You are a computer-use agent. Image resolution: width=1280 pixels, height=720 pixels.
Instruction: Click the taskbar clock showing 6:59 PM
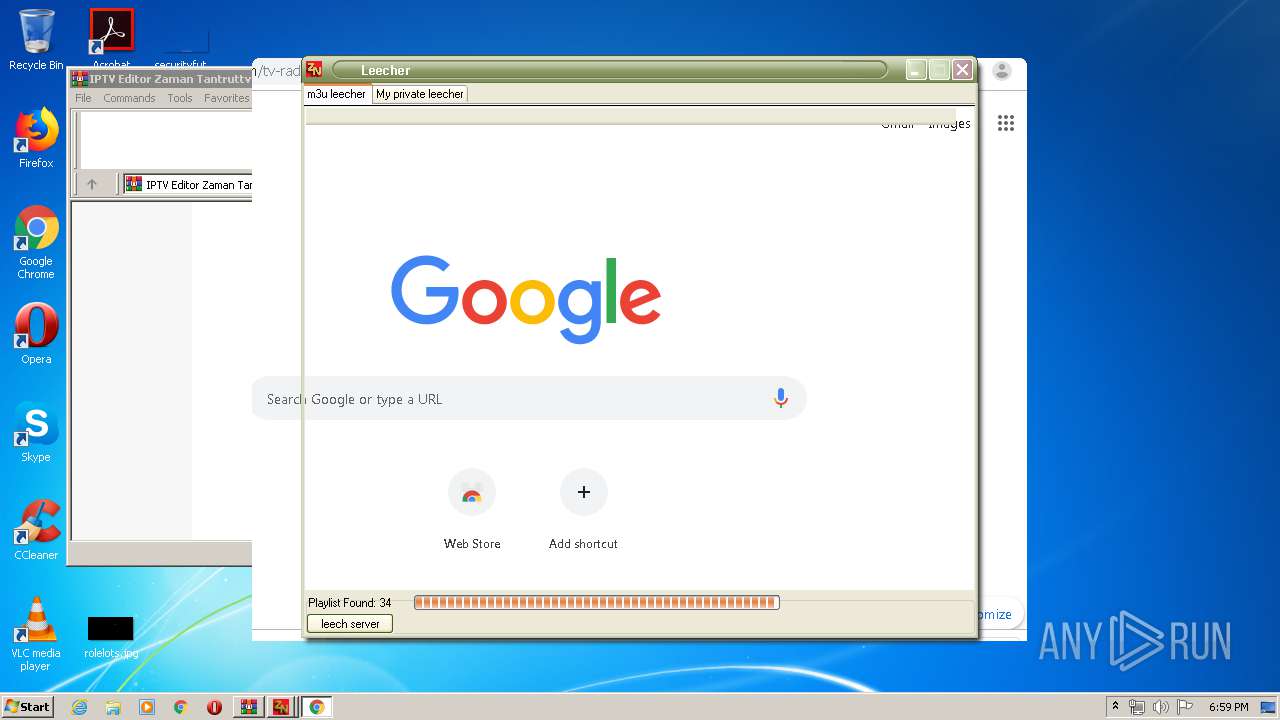(x=1228, y=707)
